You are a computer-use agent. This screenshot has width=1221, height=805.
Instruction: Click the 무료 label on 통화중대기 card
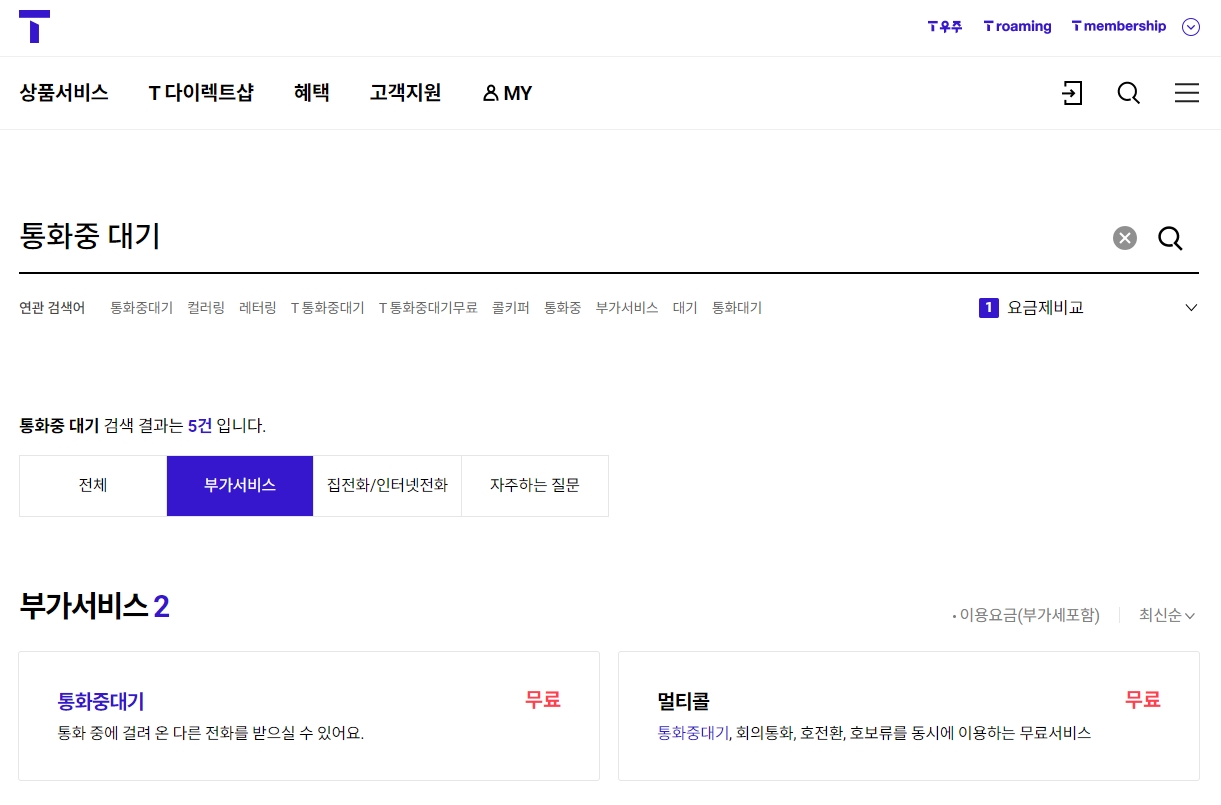(543, 700)
